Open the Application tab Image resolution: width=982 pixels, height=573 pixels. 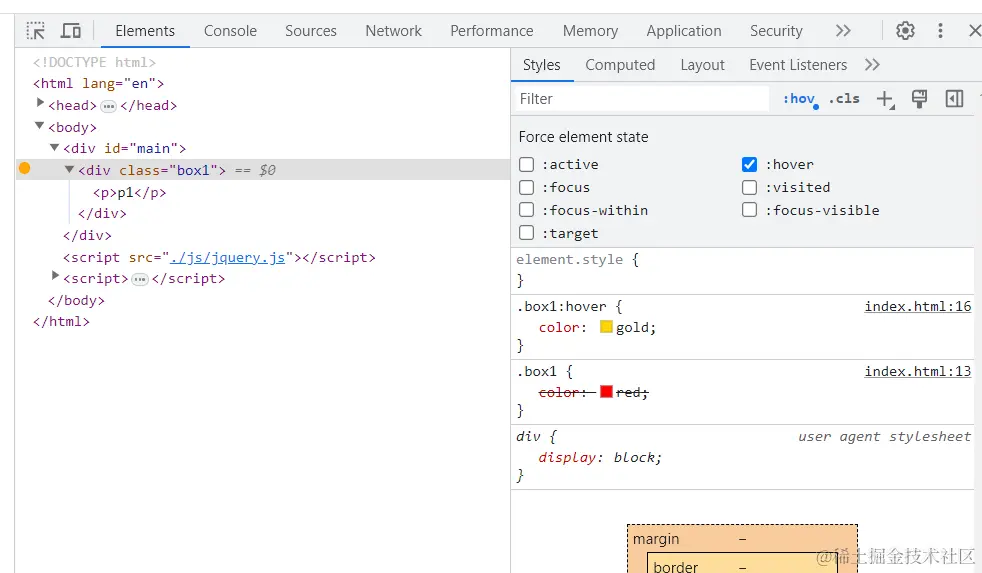(x=684, y=31)
